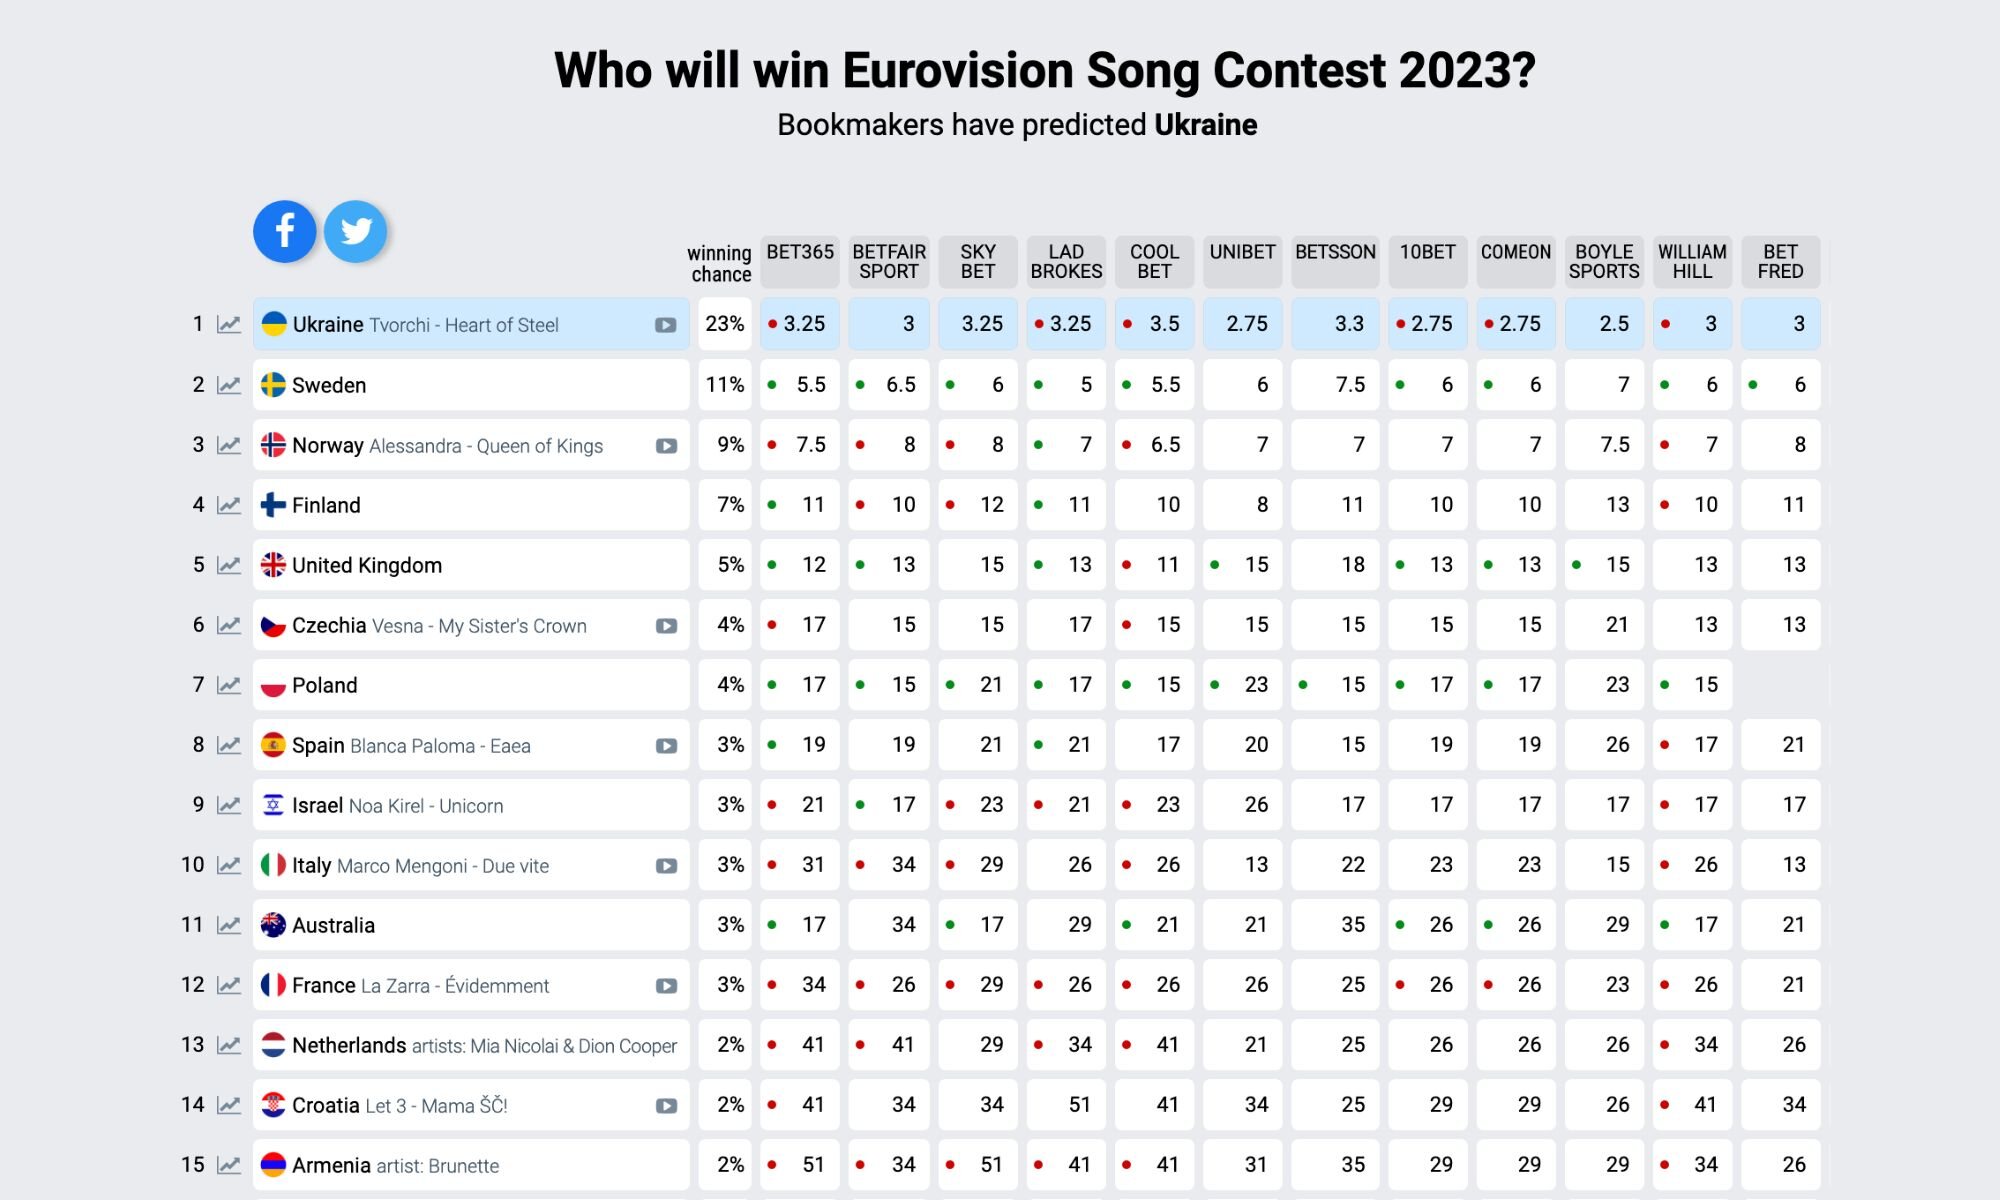Select the William Hill bookmaker header

1692,261
